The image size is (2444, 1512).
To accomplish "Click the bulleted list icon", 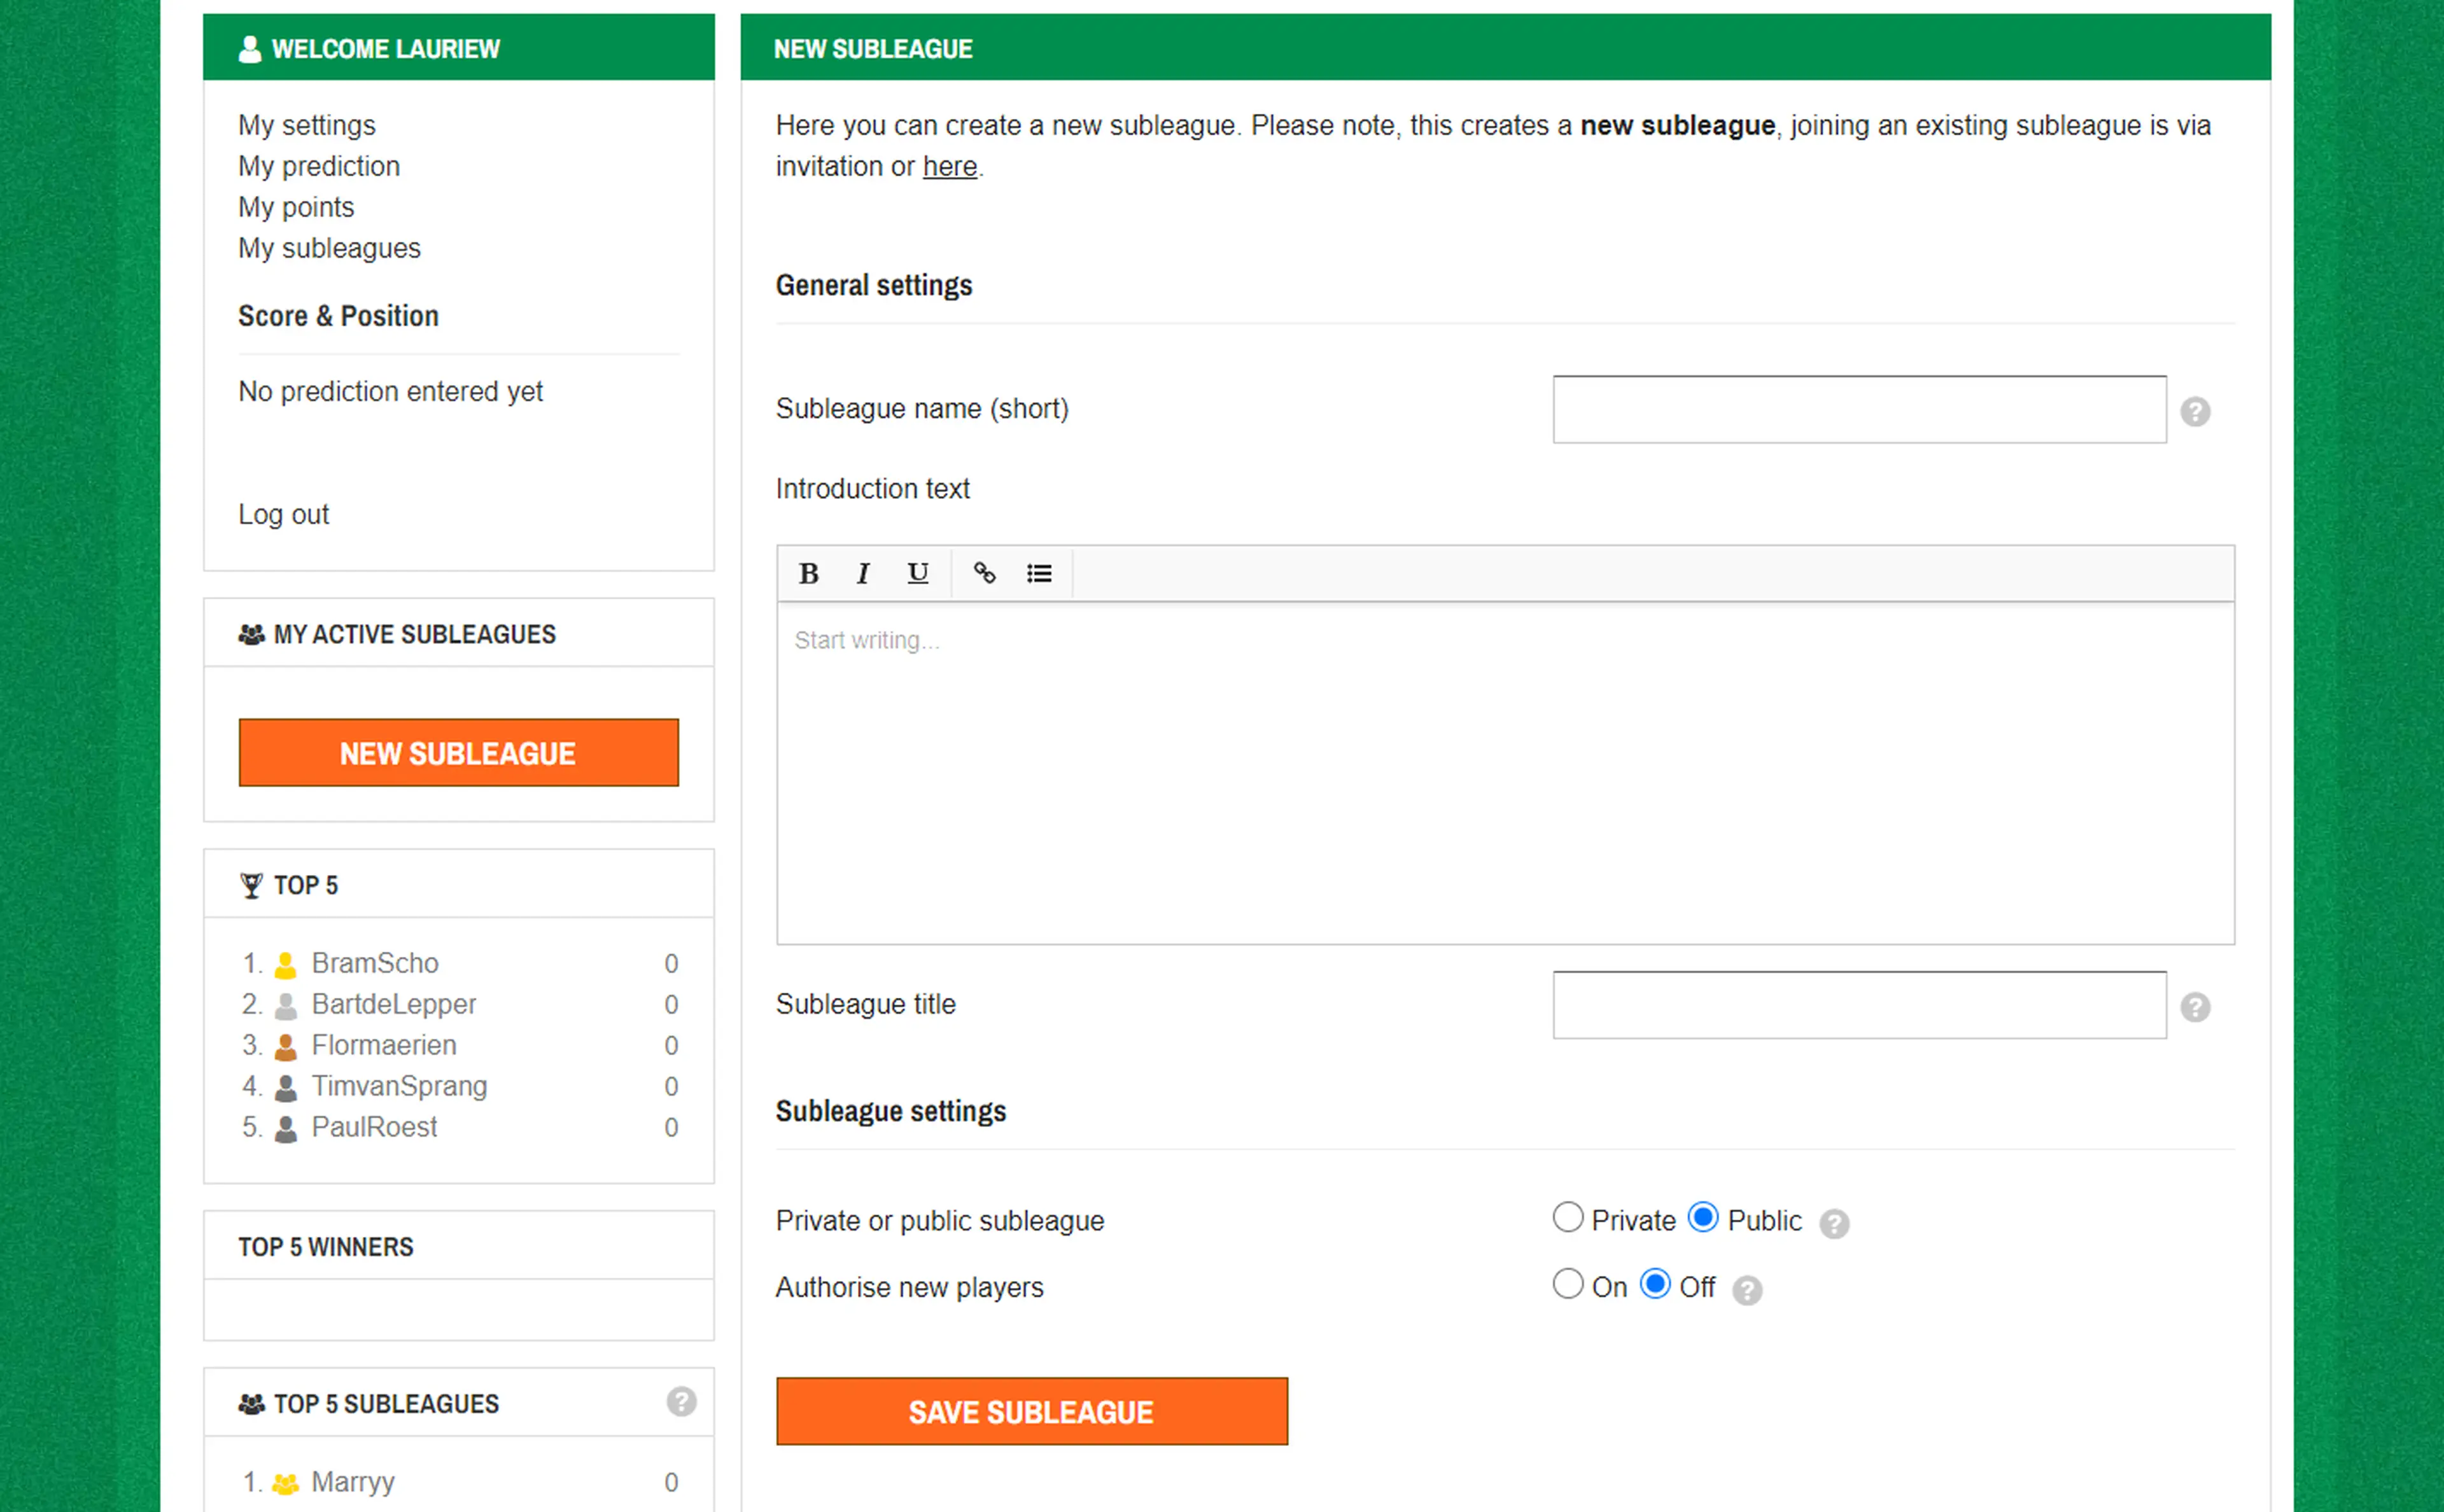I will 1039,573.
